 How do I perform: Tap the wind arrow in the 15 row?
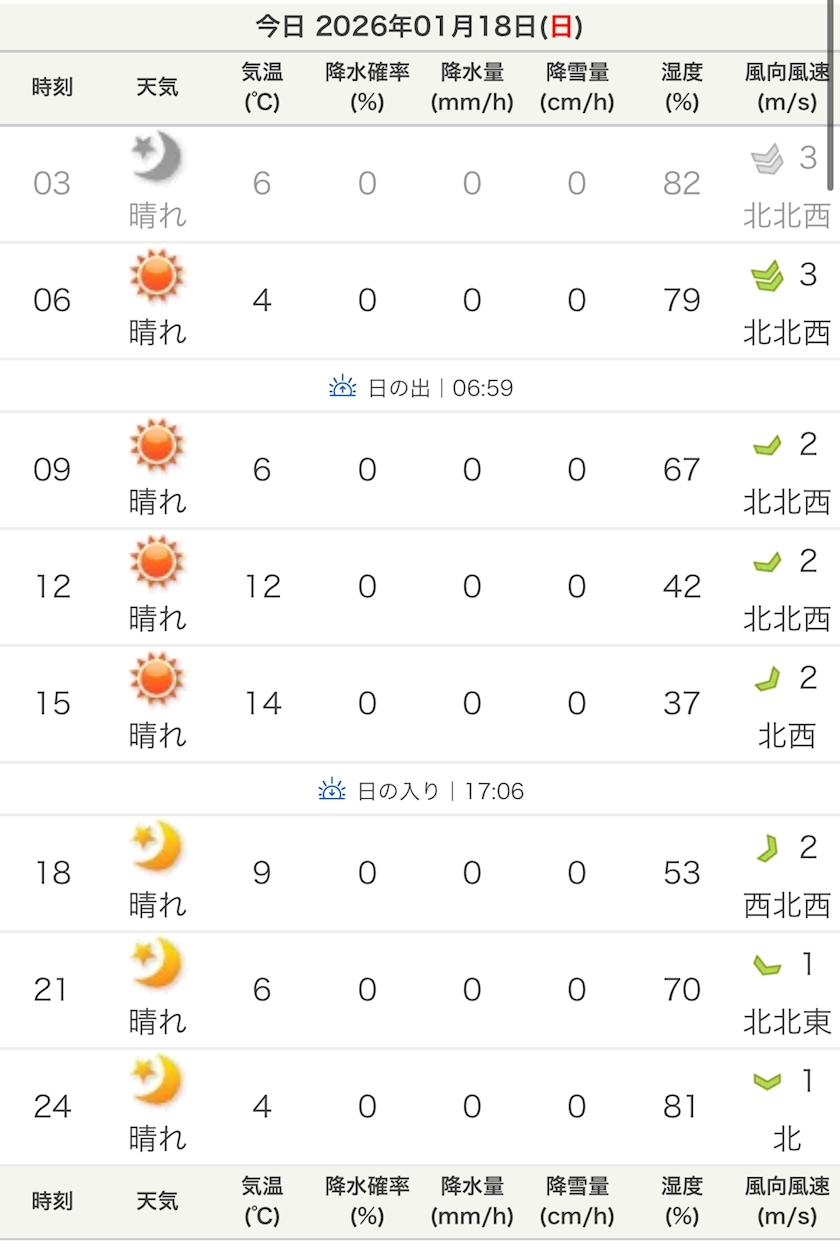[767, 680]
